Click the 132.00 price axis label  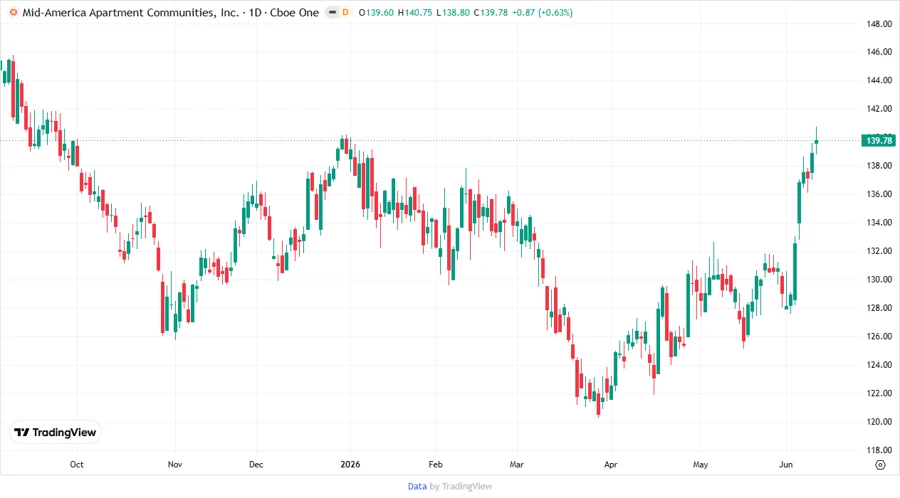(879, 251)
